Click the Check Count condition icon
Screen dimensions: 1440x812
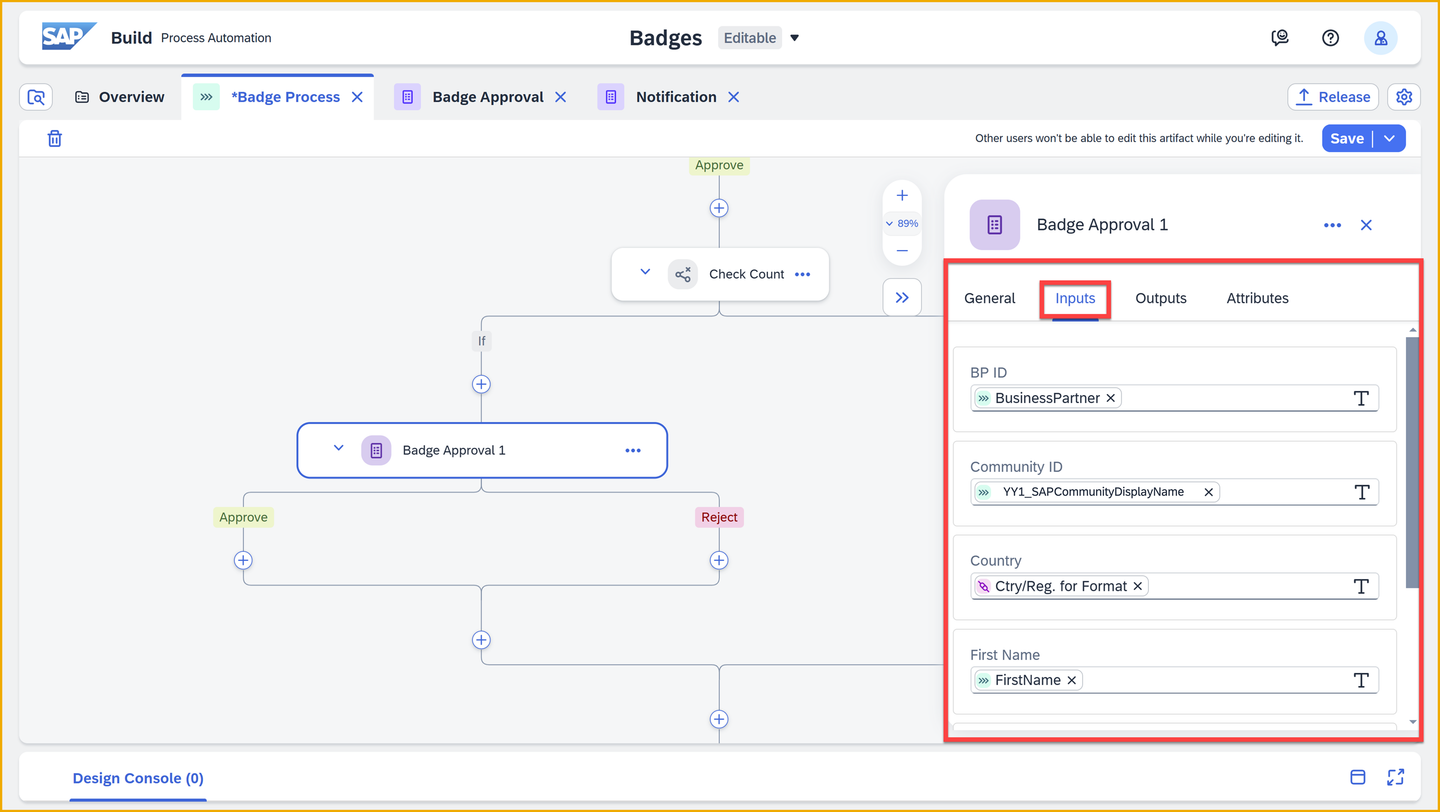[683, 274]
